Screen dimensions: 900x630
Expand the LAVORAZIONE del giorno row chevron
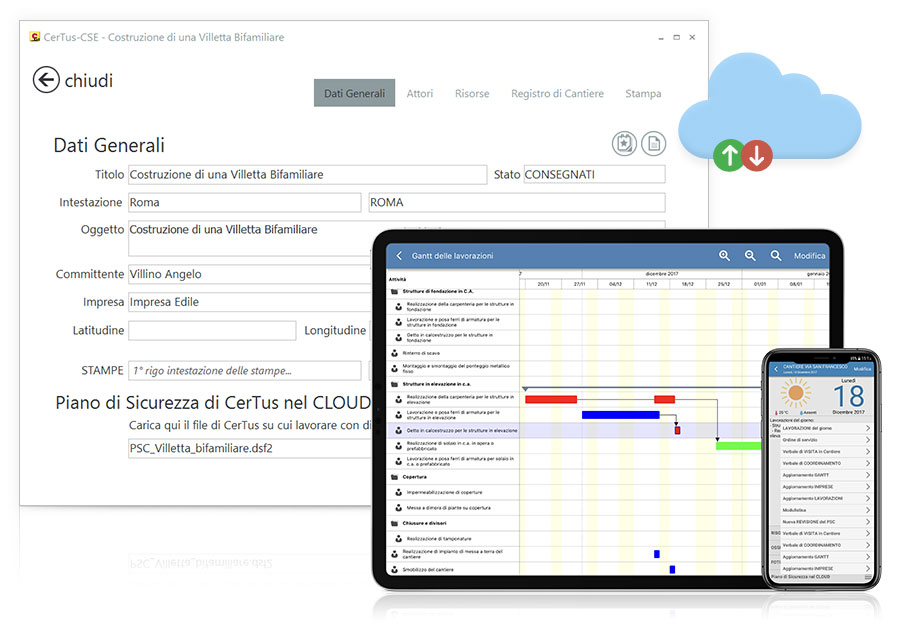868,428
